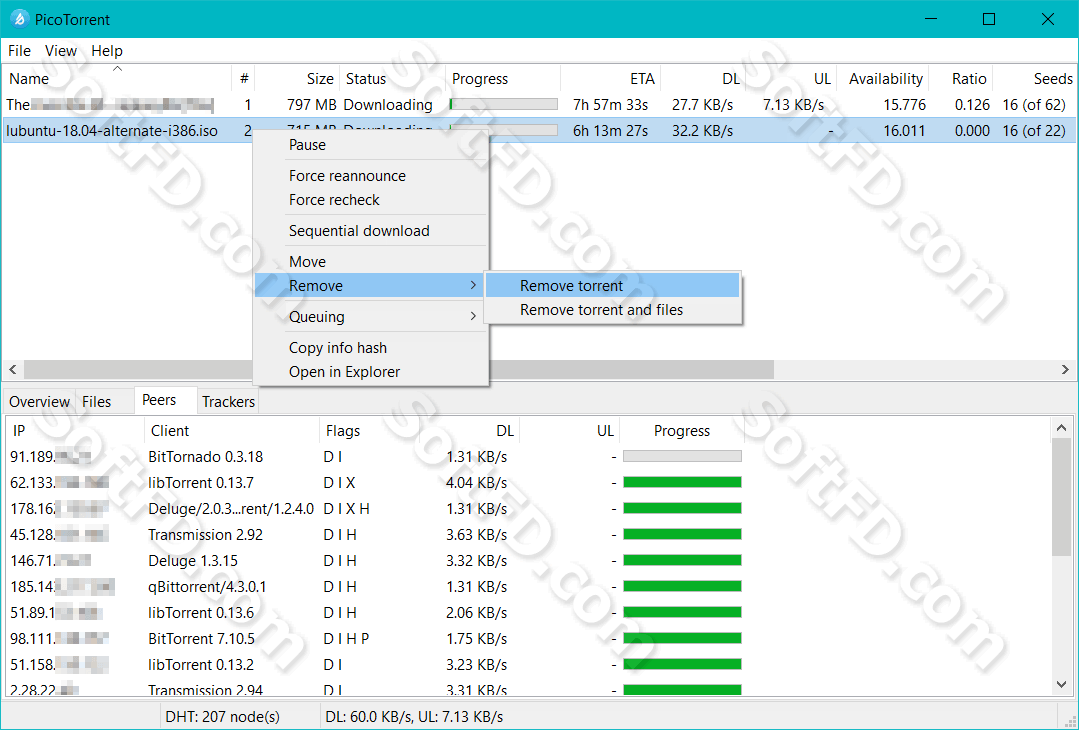Click the PicoTorrent app icon in title bar

(20, 19)
